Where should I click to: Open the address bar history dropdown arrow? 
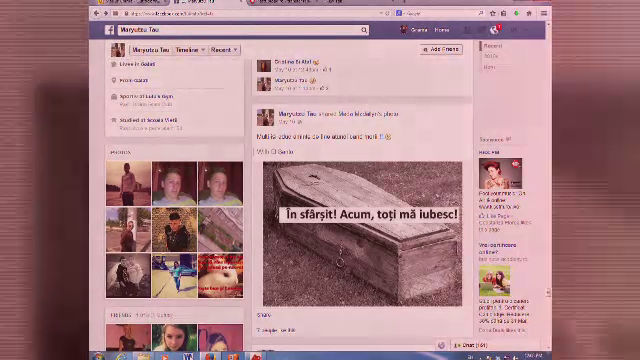(381, 13)
